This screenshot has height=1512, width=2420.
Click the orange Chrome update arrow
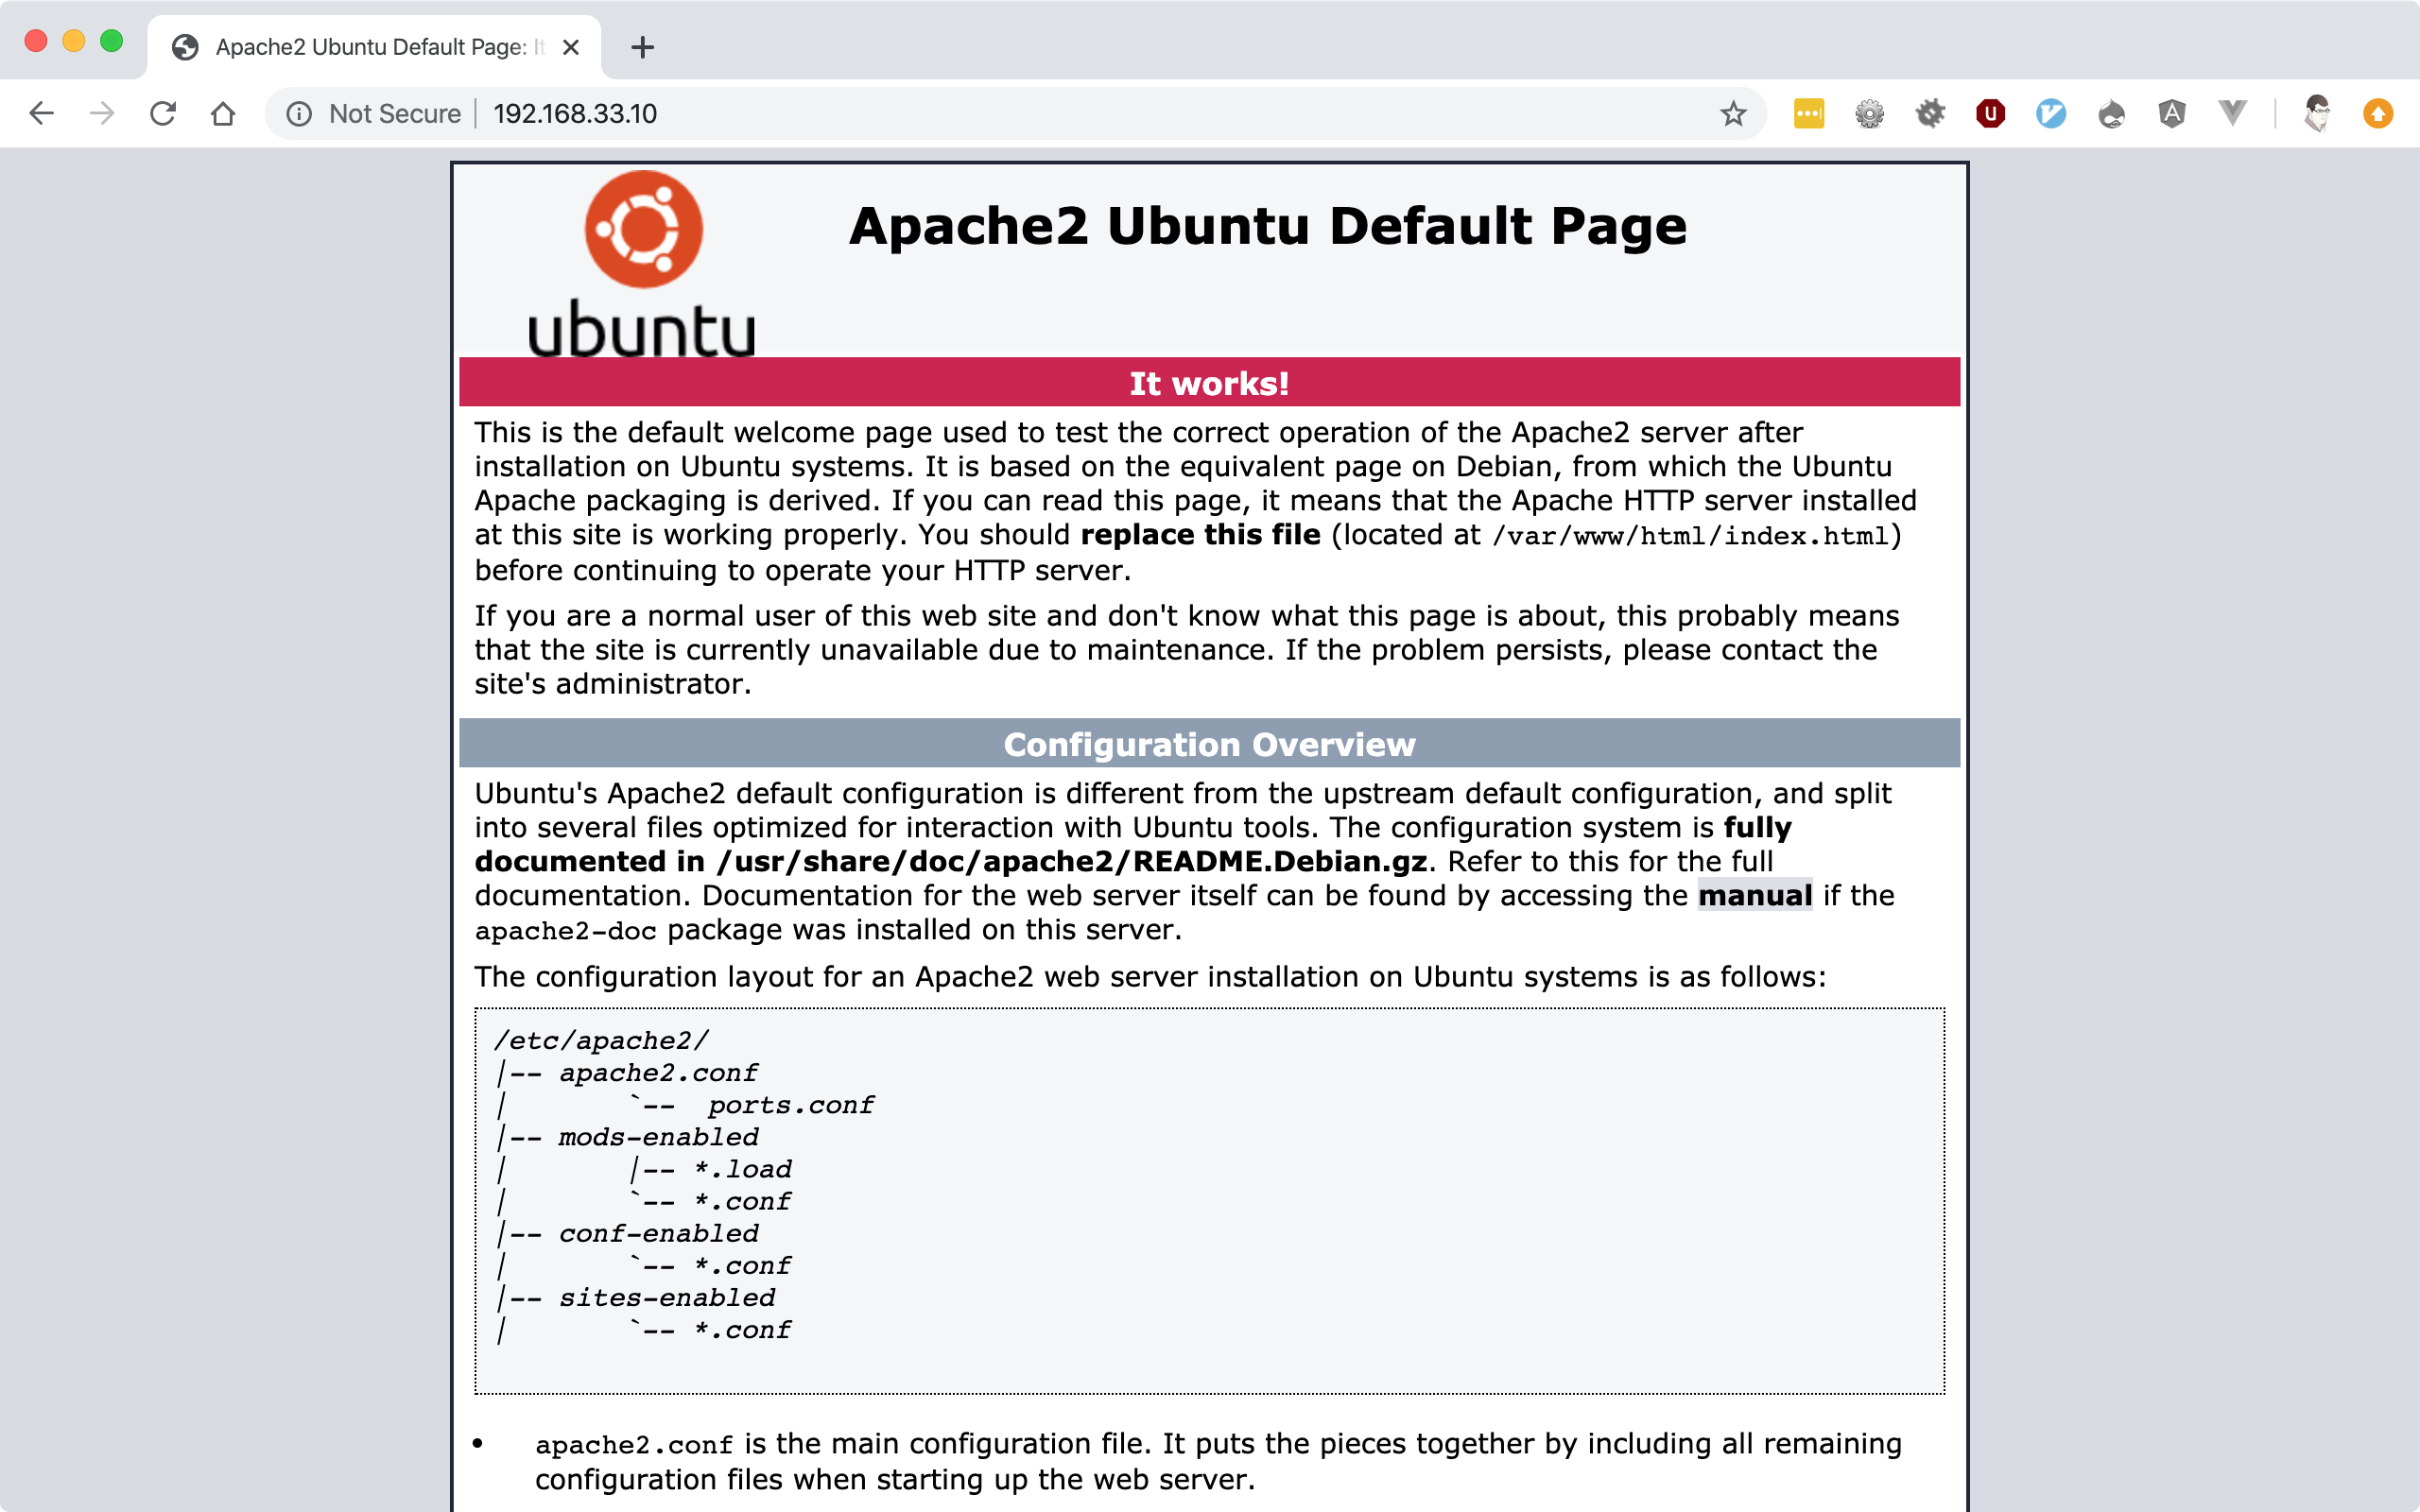[2378, 113]
